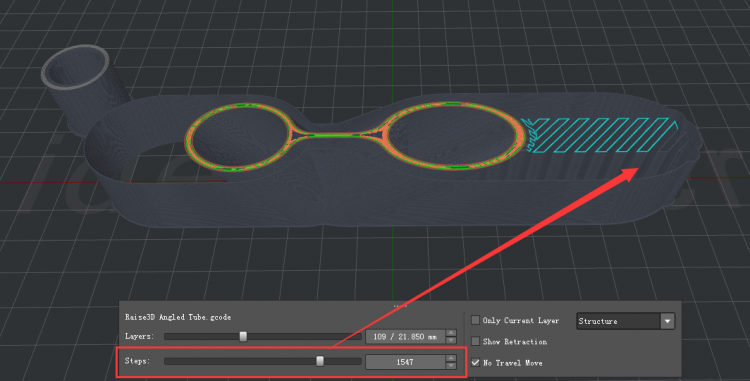The height and width of the screenshot is (381, 750).
Task: Enable the Only Current Layer checkbox
Action: pos(475,320)
